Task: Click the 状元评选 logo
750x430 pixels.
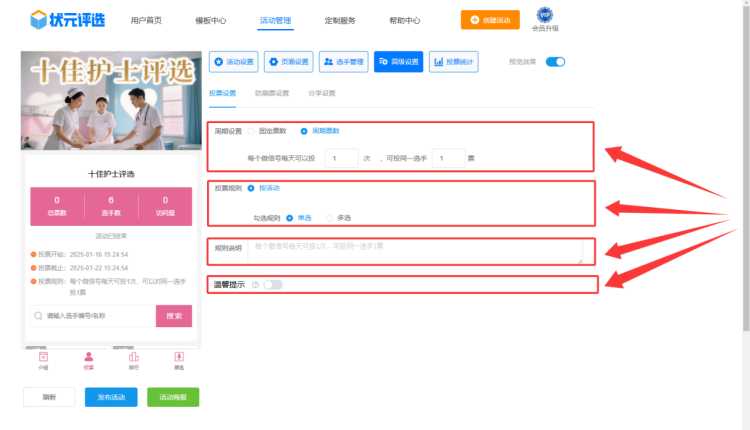Action: point(67,20)
